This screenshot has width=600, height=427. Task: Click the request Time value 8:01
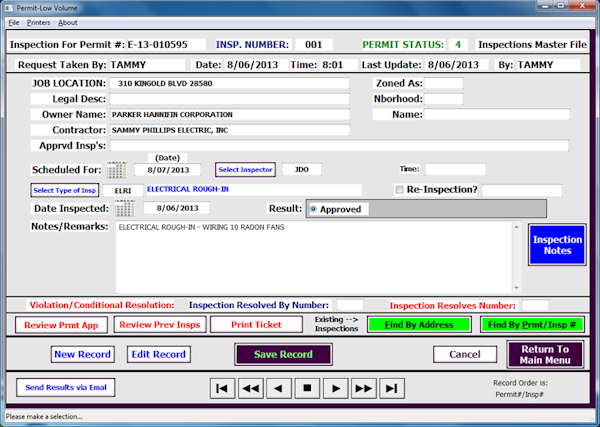333,65
